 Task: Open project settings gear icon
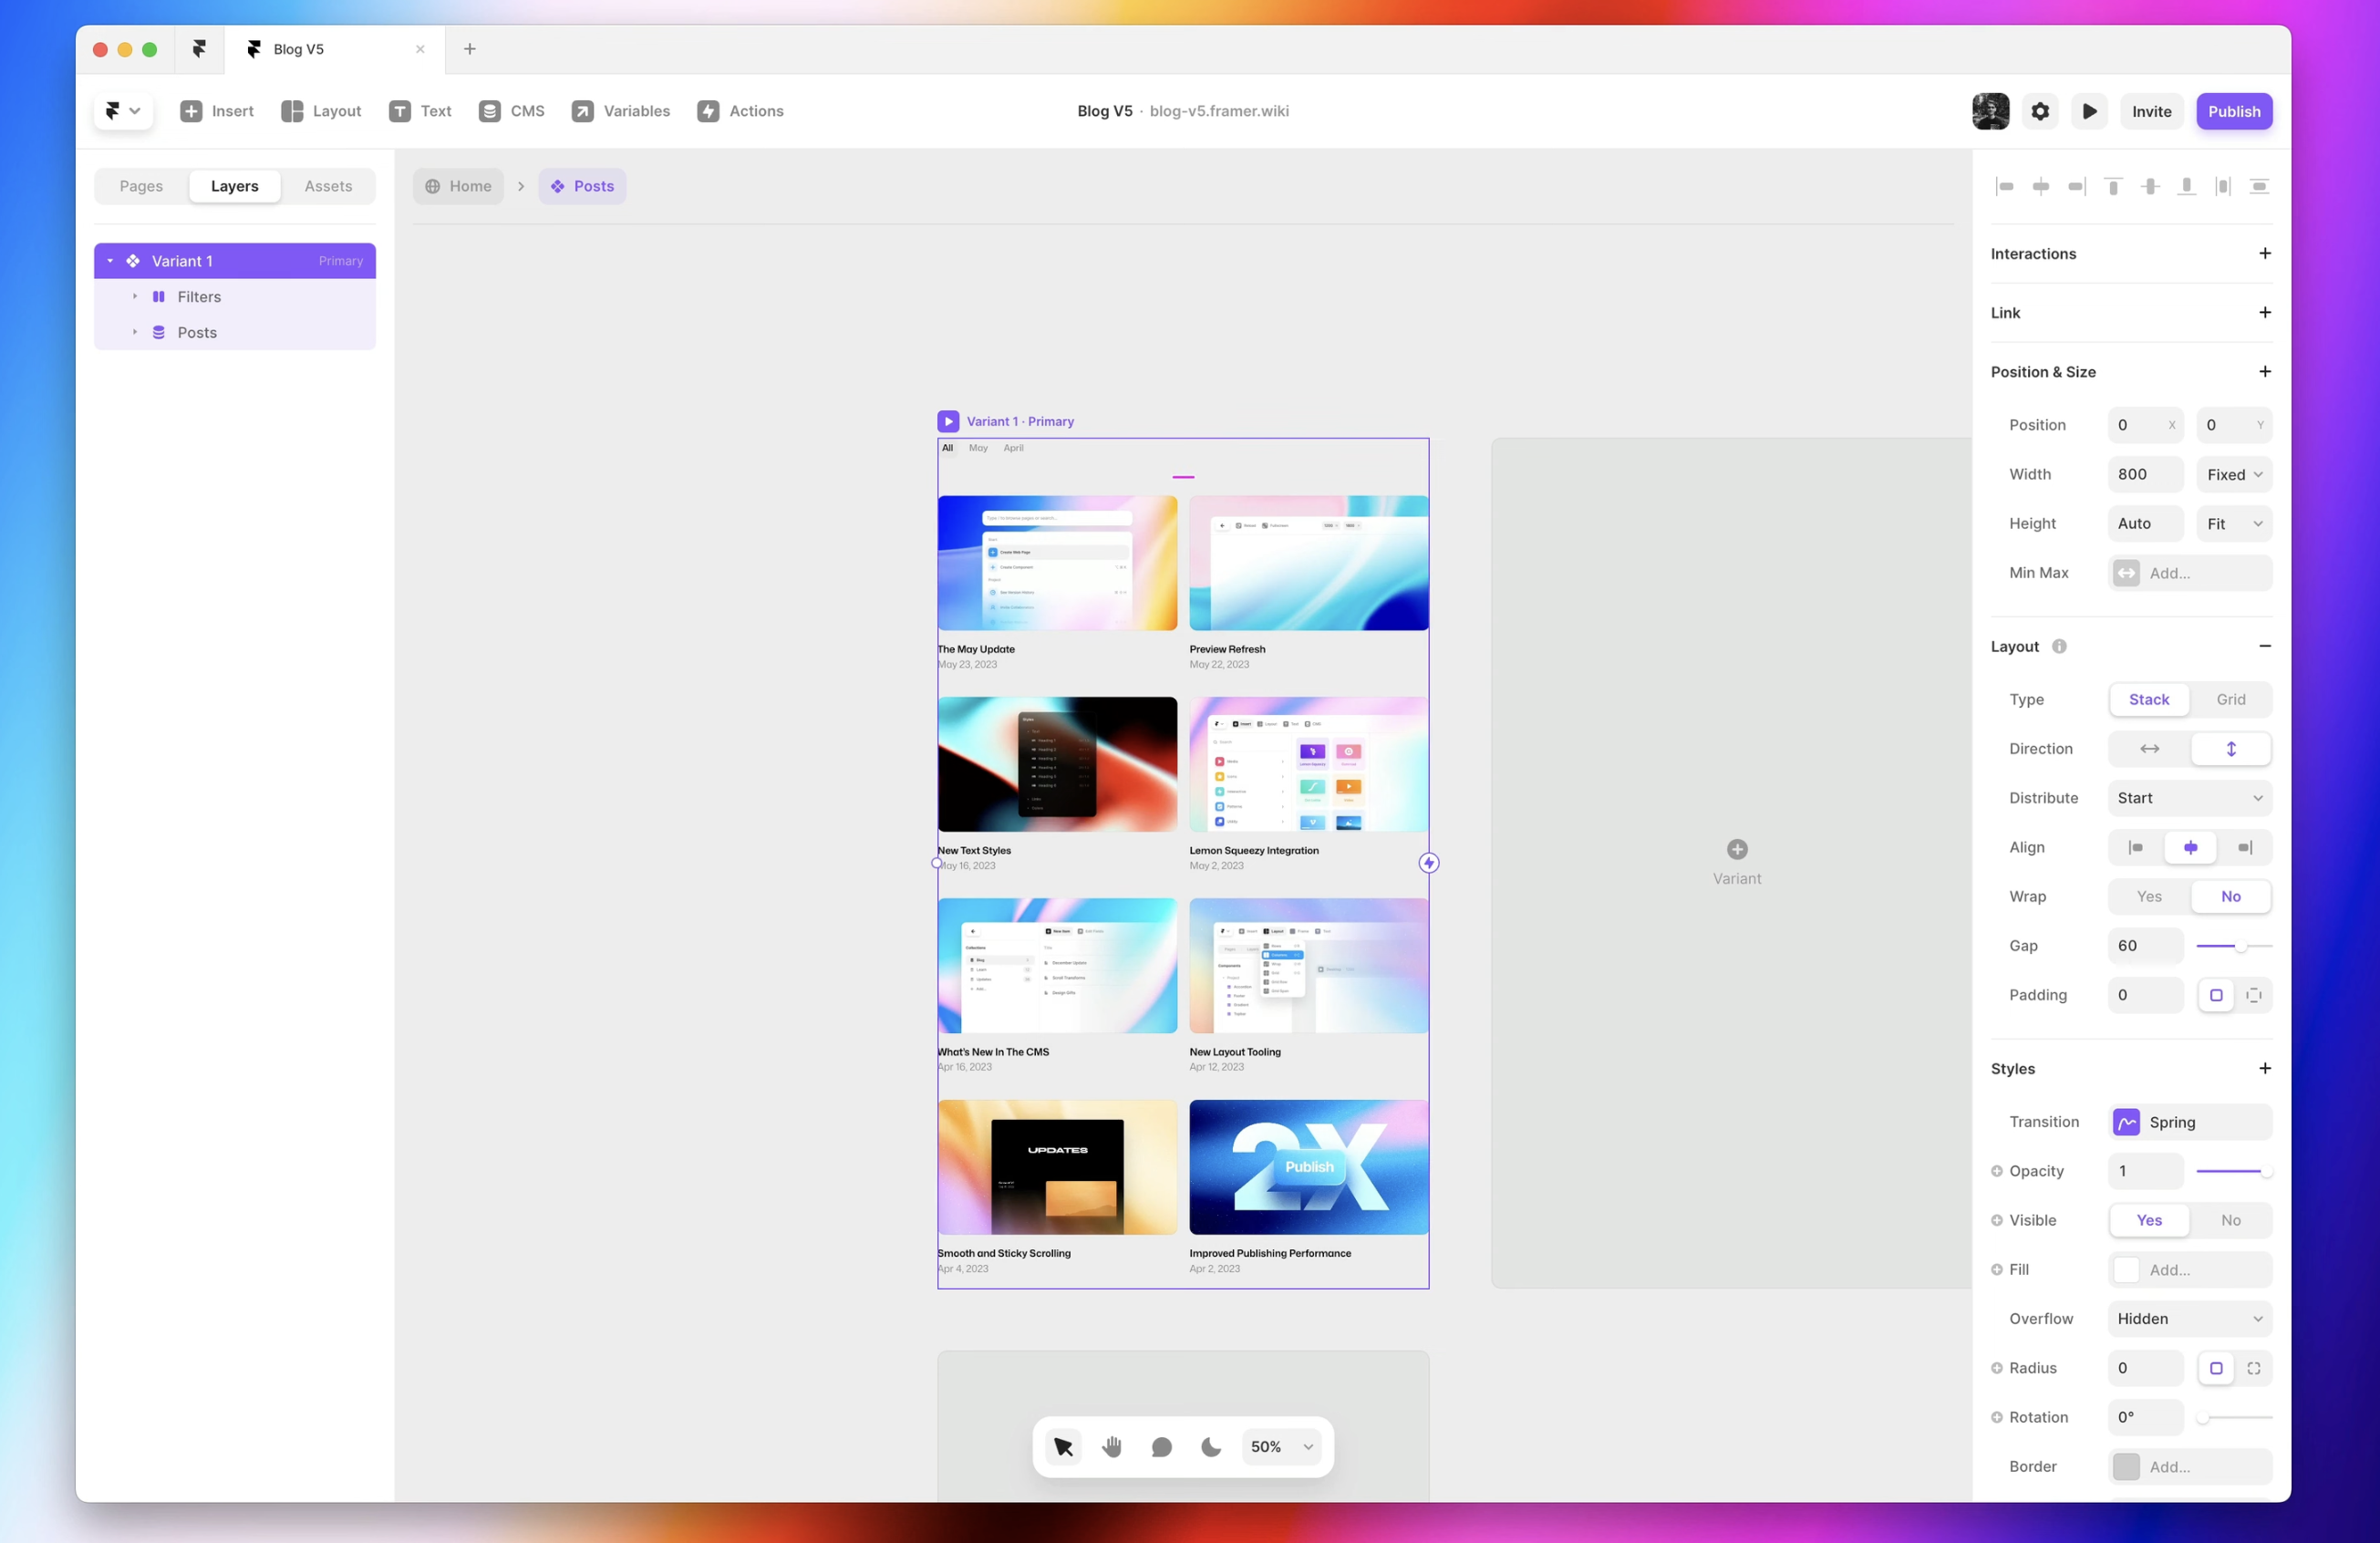(2040, 111)
